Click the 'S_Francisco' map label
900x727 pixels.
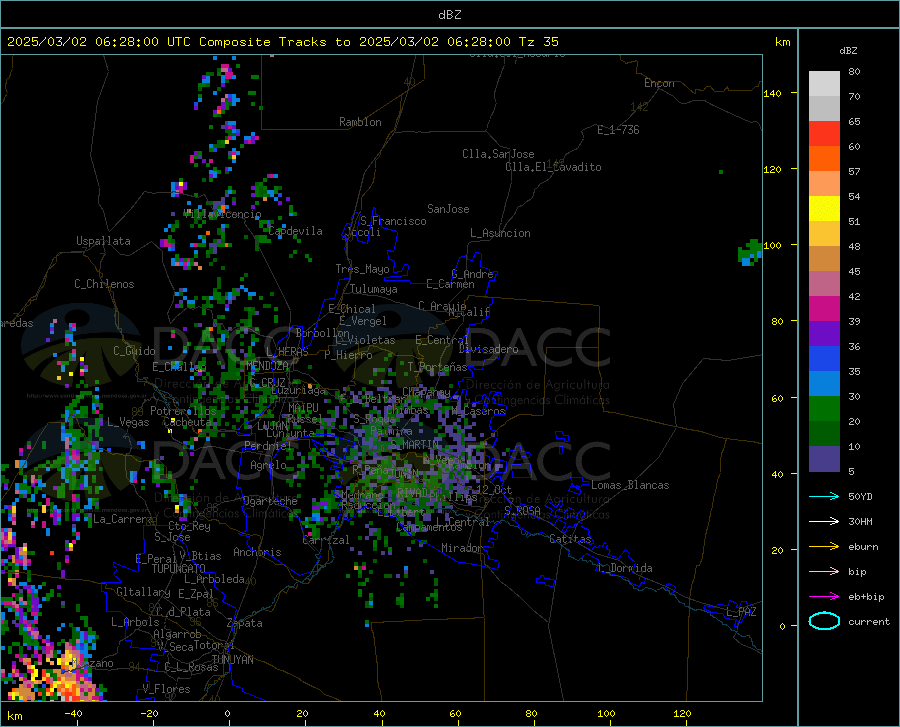tap(393, 221)
